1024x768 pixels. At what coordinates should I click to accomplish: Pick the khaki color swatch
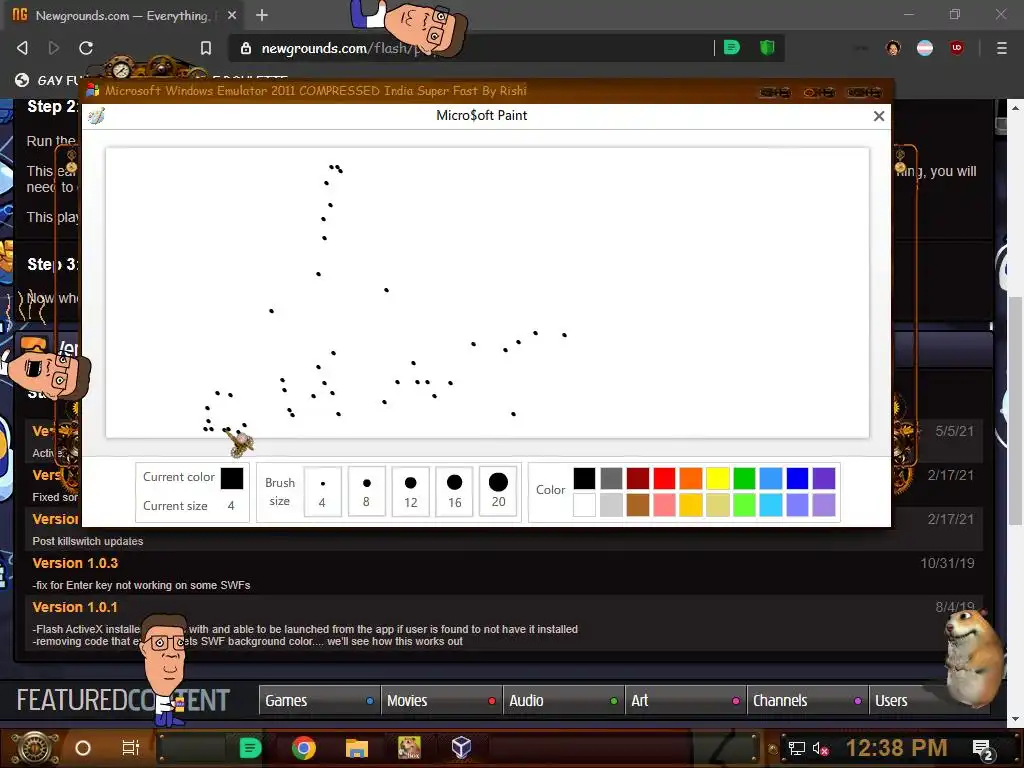click(718, 505)
